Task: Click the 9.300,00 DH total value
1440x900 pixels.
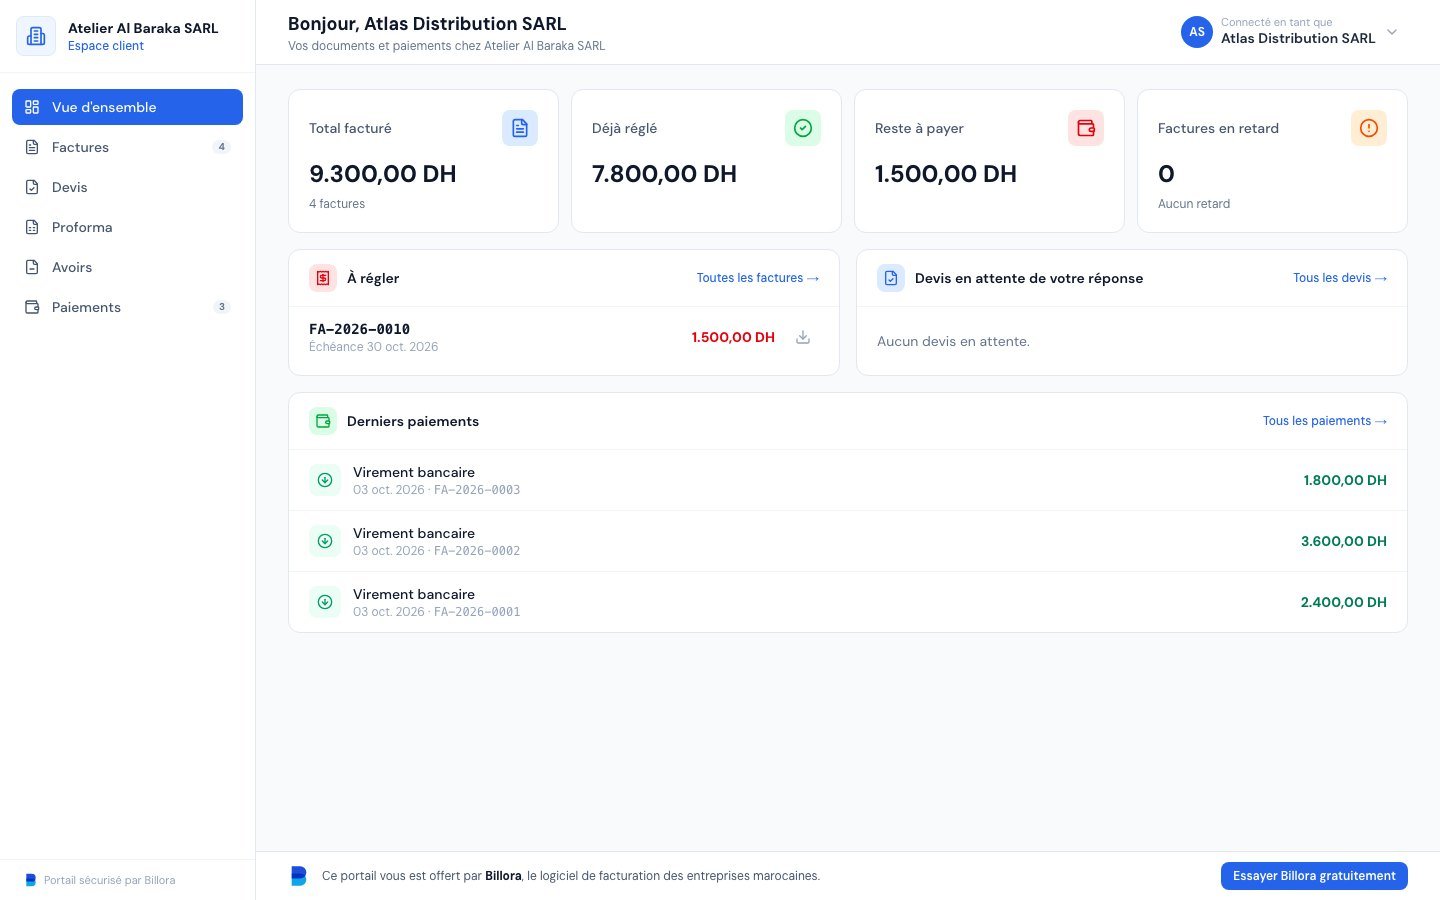Action: point(383,174)
